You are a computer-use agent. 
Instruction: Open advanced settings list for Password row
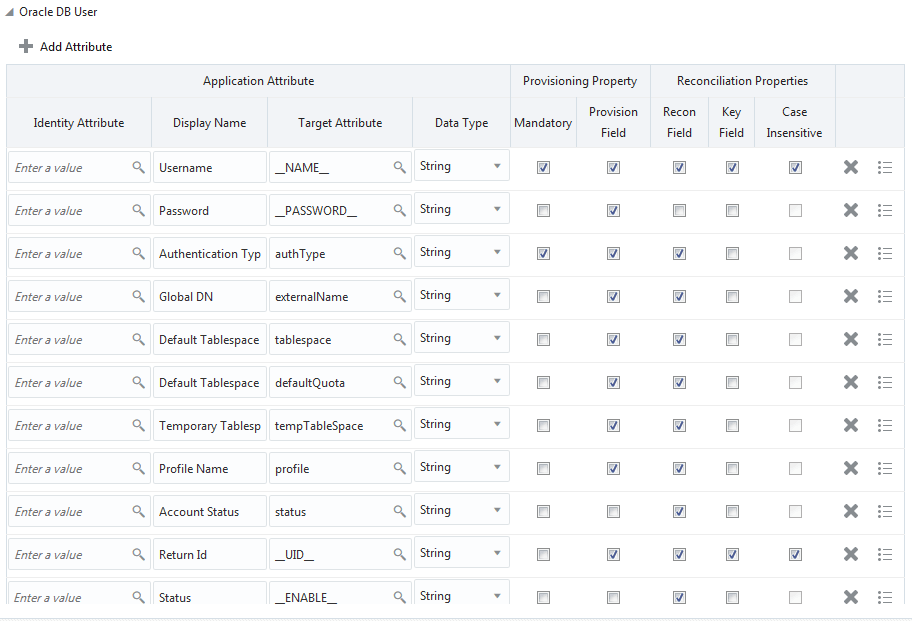(885, 210)
